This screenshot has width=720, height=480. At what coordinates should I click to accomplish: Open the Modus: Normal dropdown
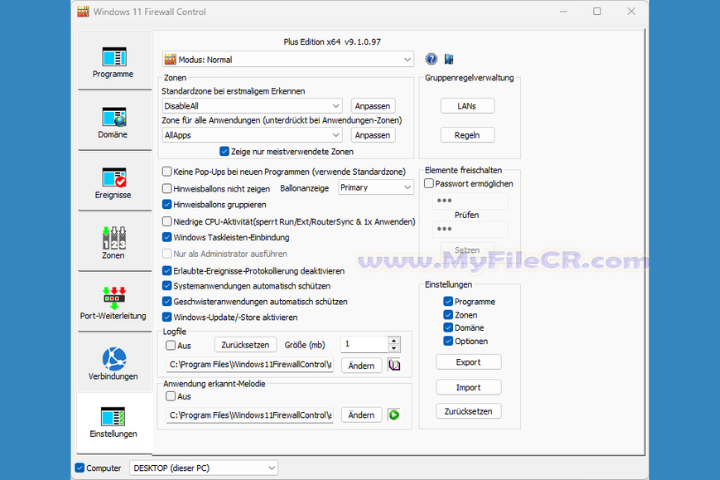288,59
